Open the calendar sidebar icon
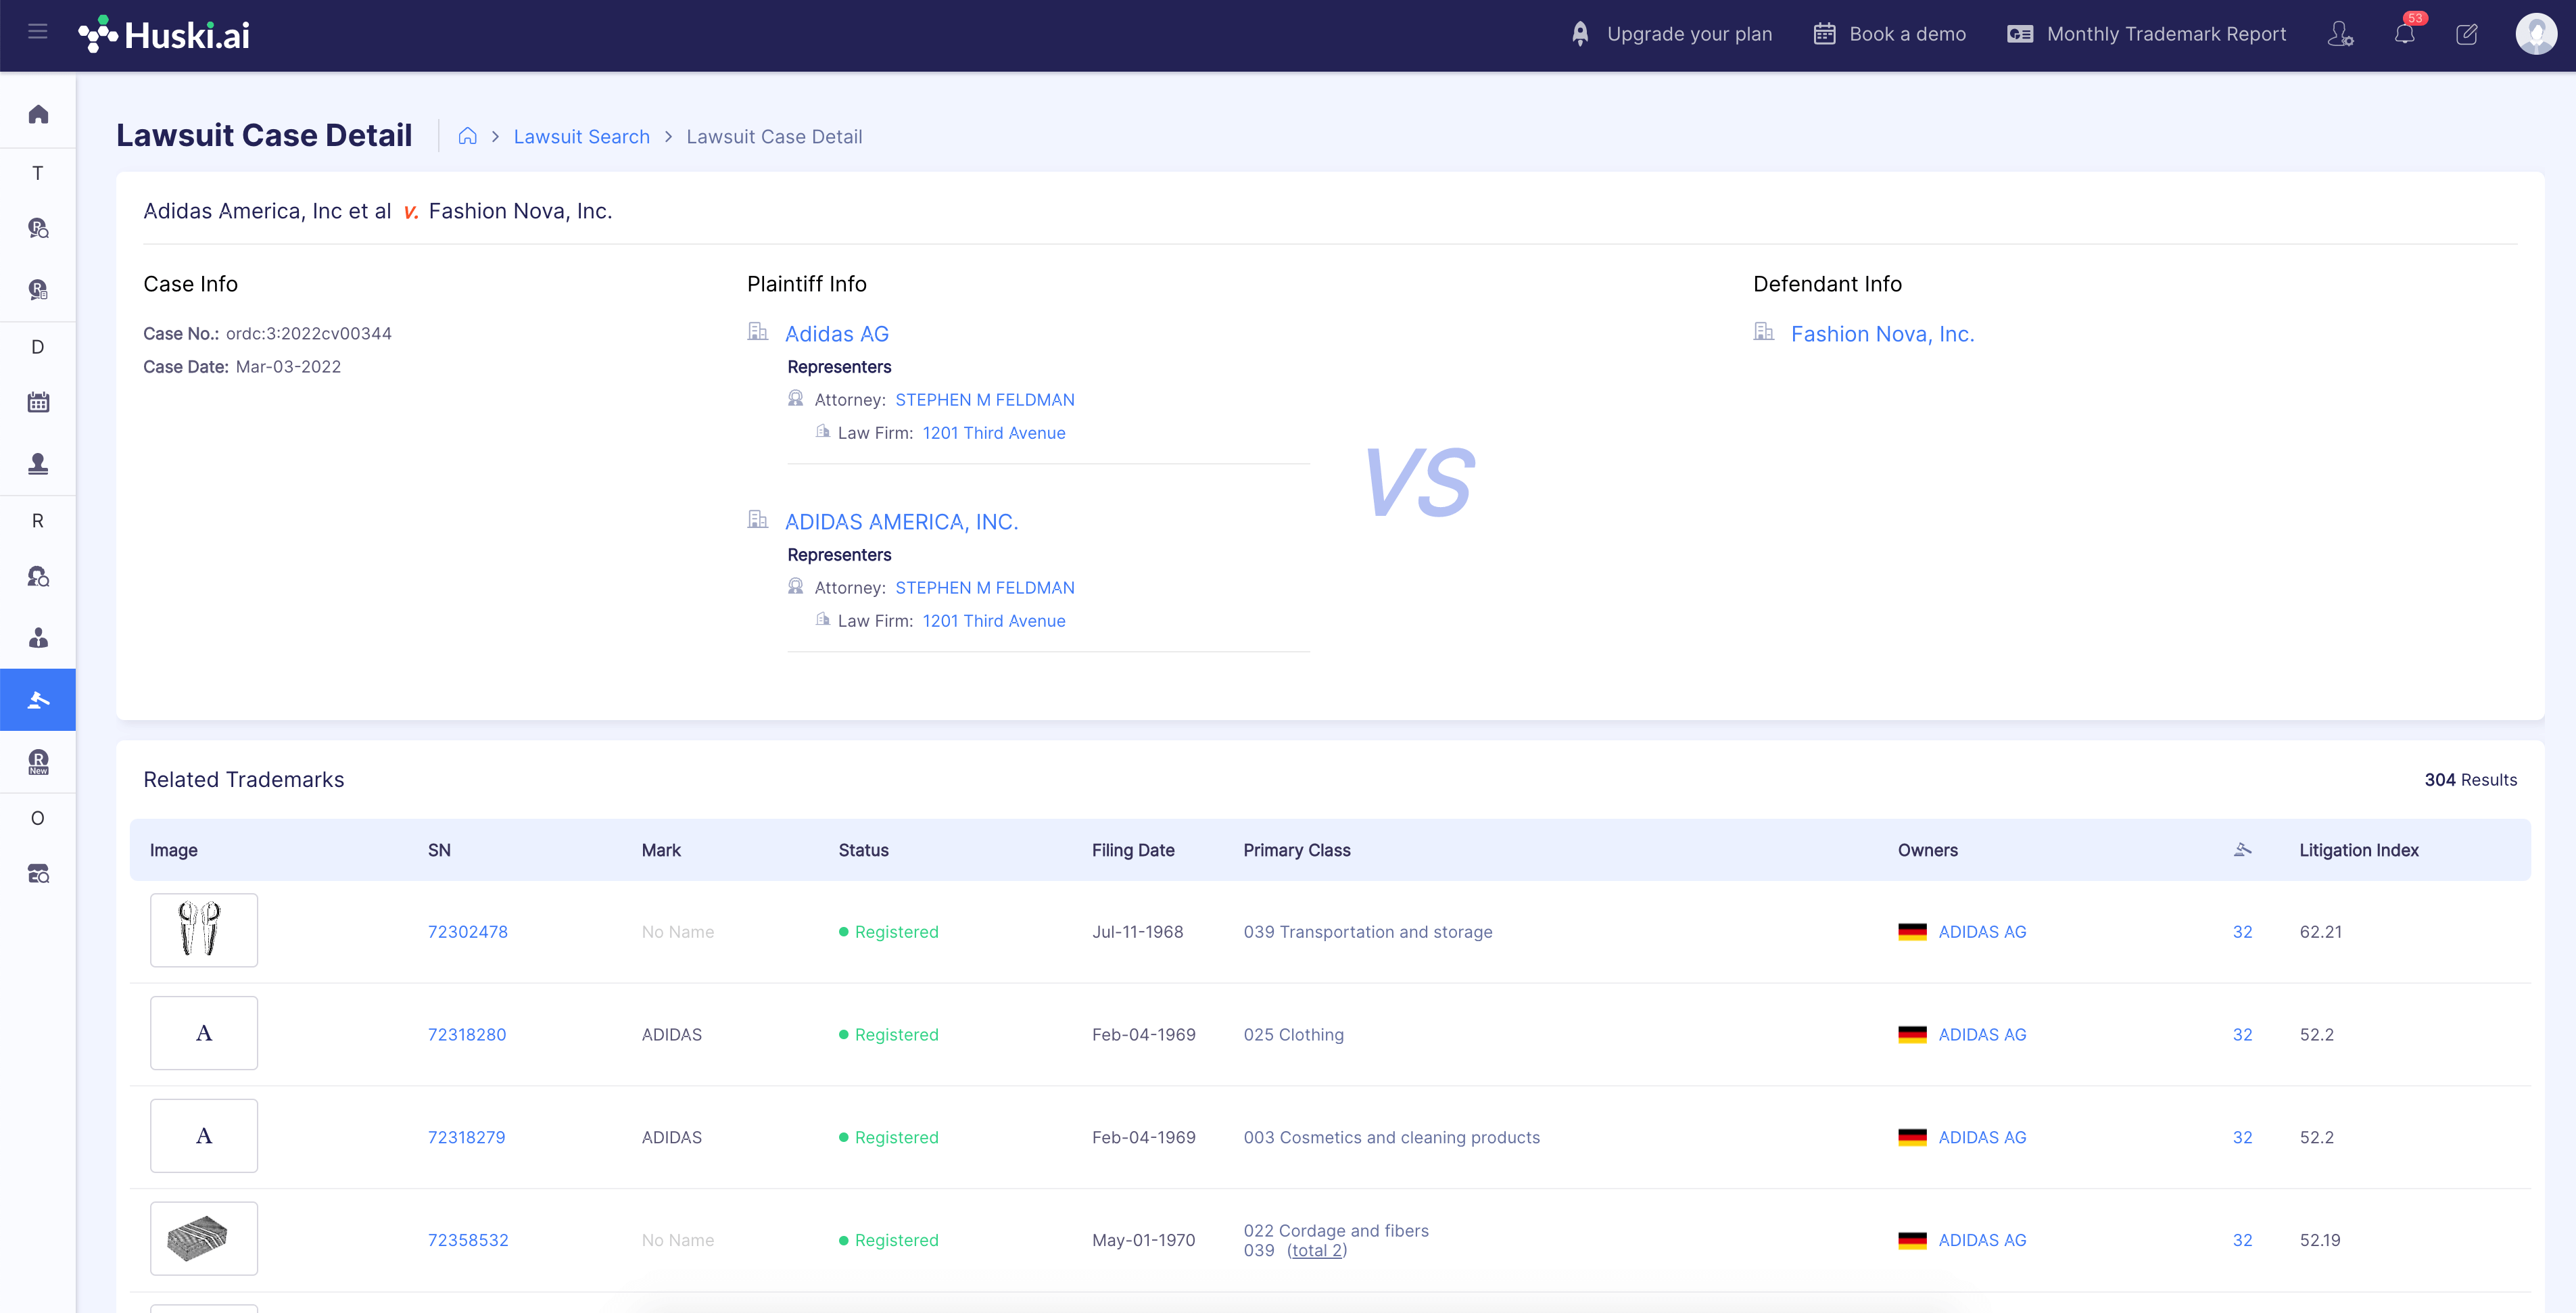The image size is (2576, 1313). [38, 402]
